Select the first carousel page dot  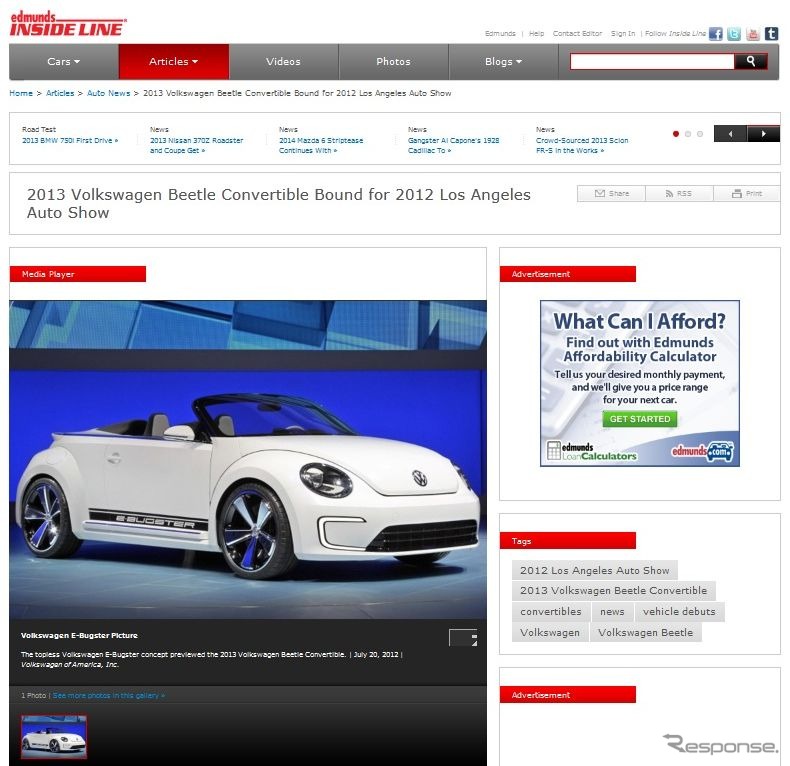pyautogui.click(x=676, y=134)
